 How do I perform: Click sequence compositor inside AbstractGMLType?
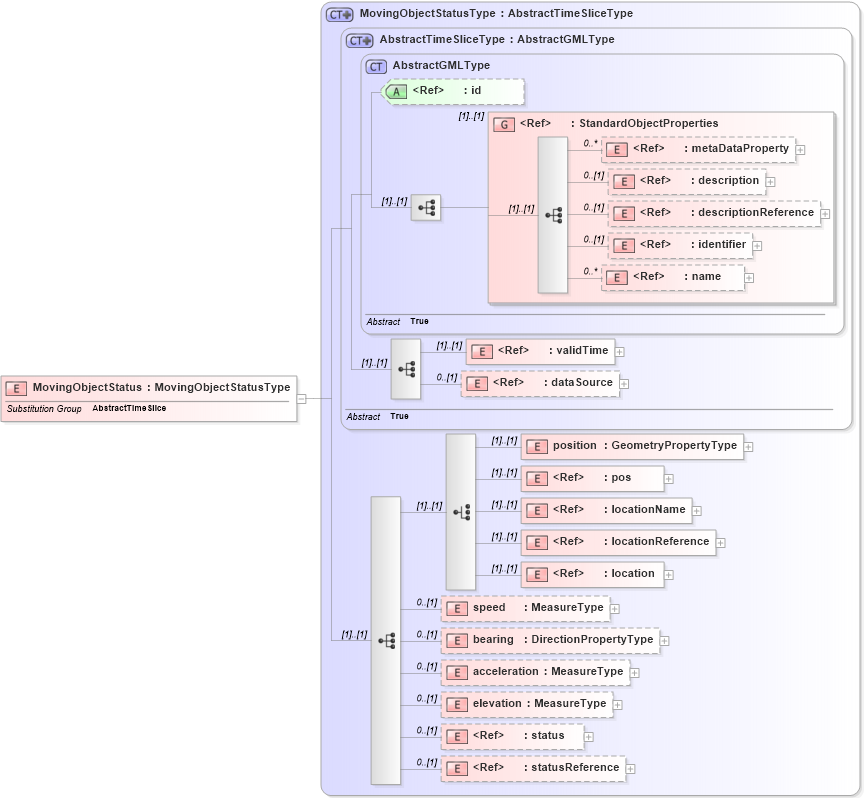[426, 208]
